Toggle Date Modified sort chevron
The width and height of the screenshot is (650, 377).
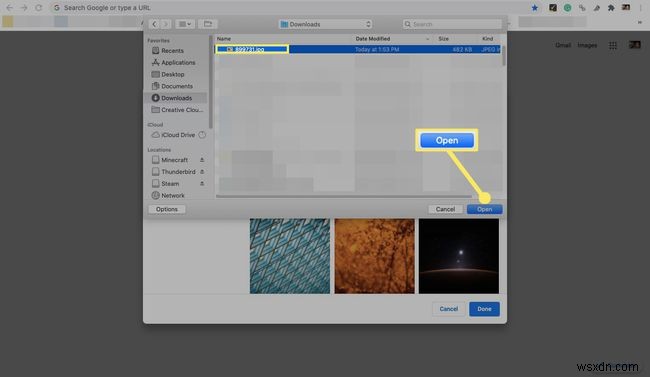[427, 39]
